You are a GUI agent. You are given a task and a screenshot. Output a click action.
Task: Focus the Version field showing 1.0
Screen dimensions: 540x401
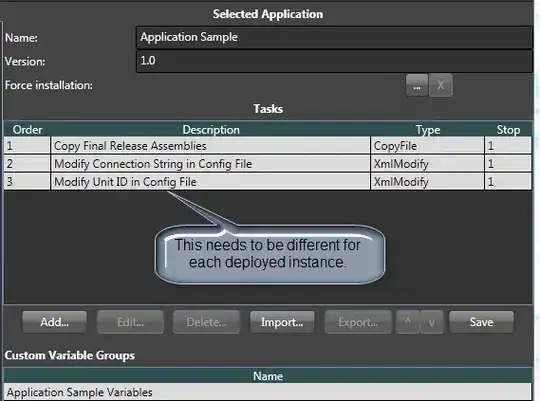[x=334, y=61]
